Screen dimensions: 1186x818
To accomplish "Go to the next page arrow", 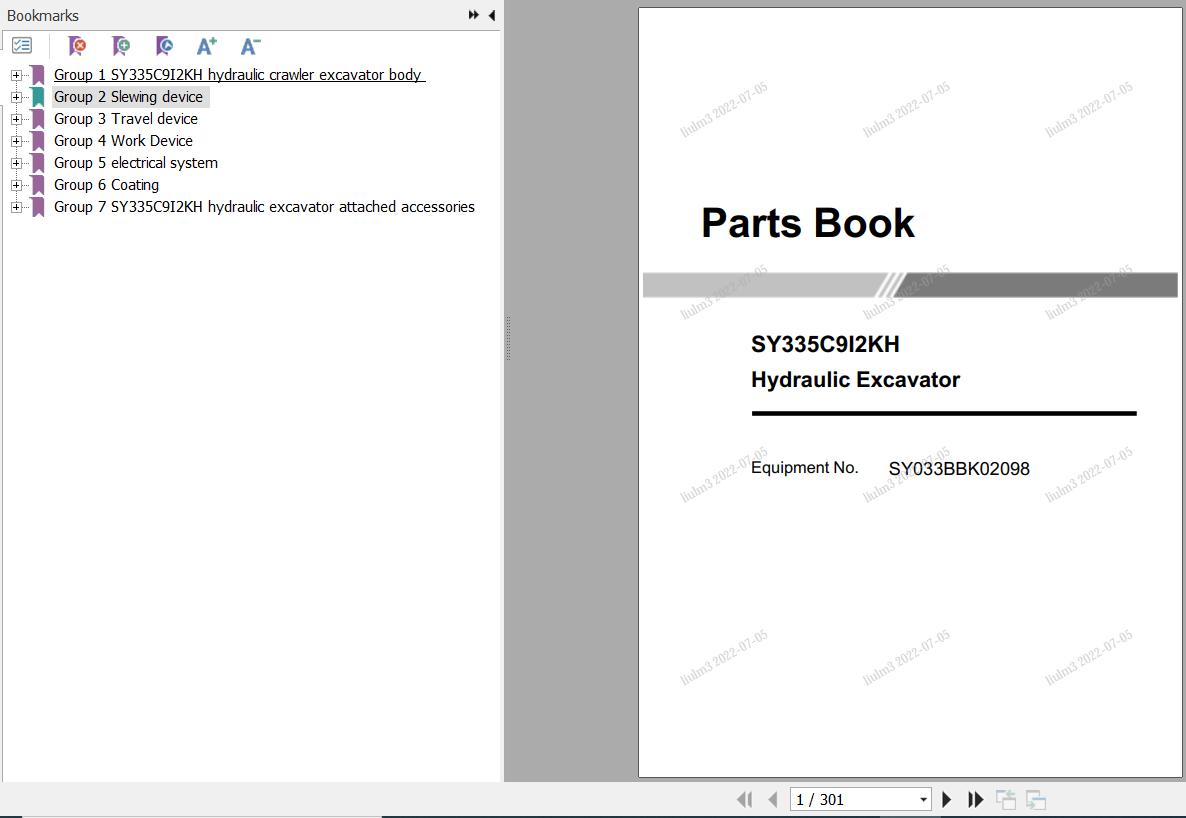I will (947, 799).
